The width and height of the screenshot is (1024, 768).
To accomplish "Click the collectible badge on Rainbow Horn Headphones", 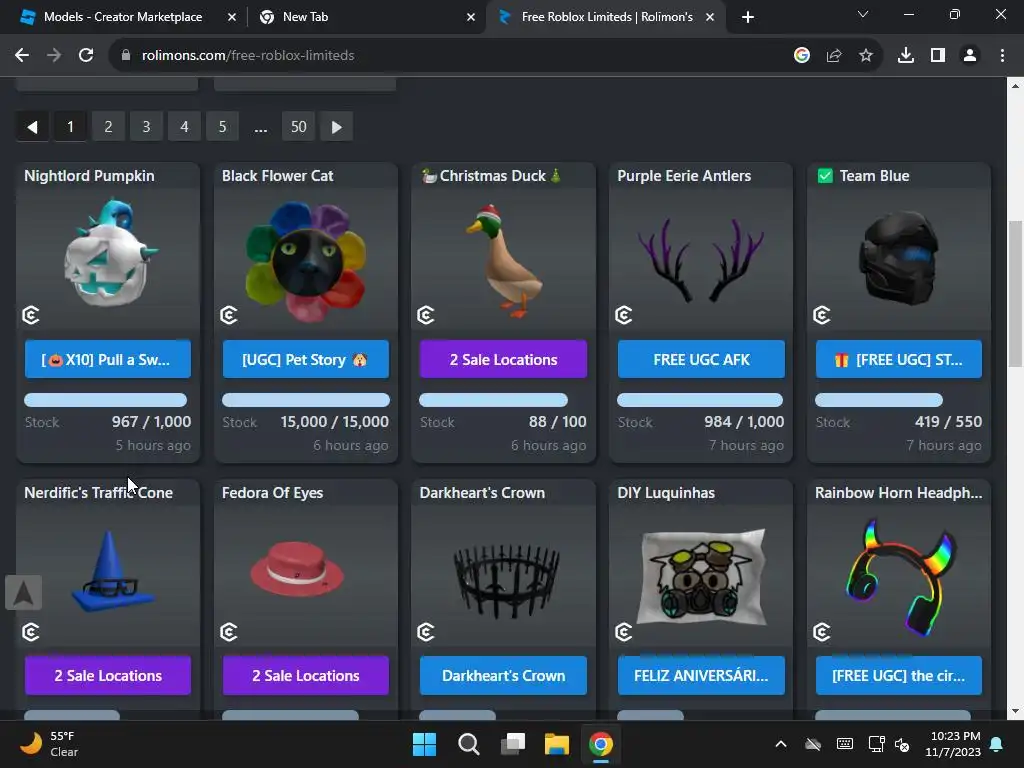I will tap(822, 632).
